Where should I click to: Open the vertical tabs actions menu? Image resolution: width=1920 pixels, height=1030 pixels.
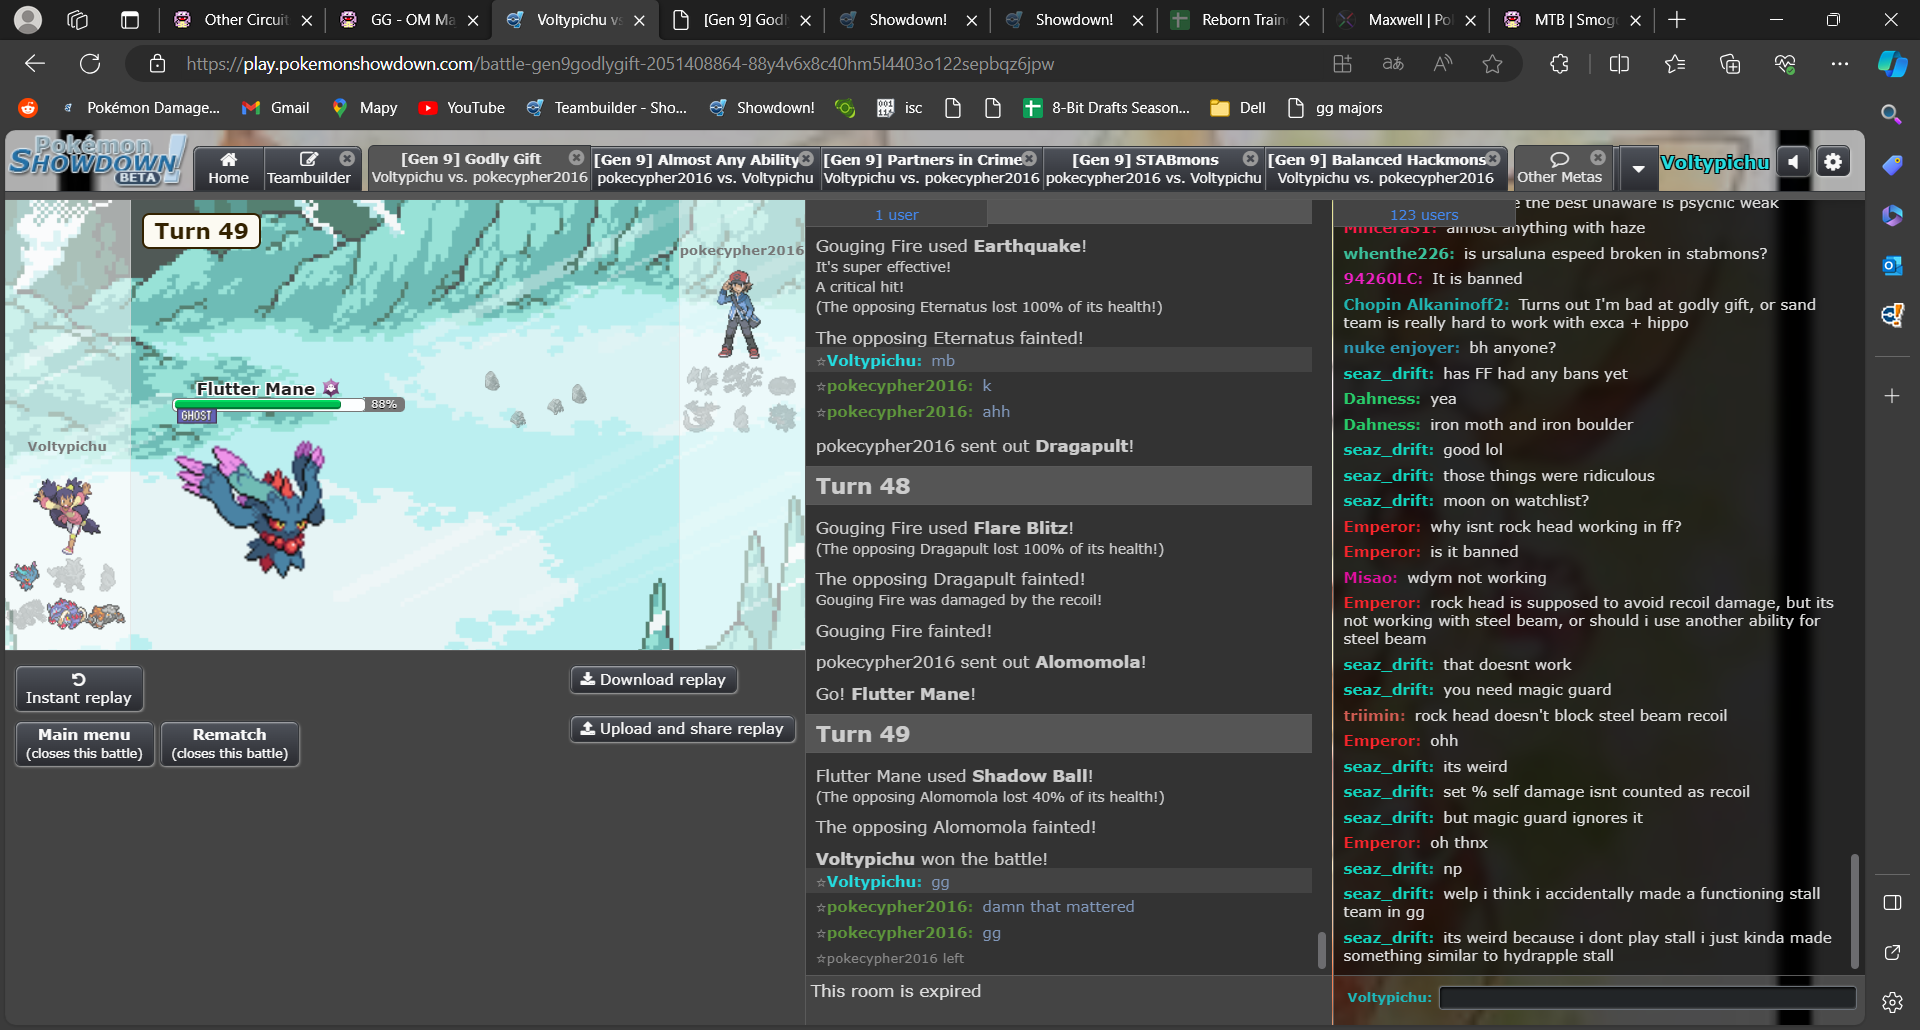(x=129, y=20)
